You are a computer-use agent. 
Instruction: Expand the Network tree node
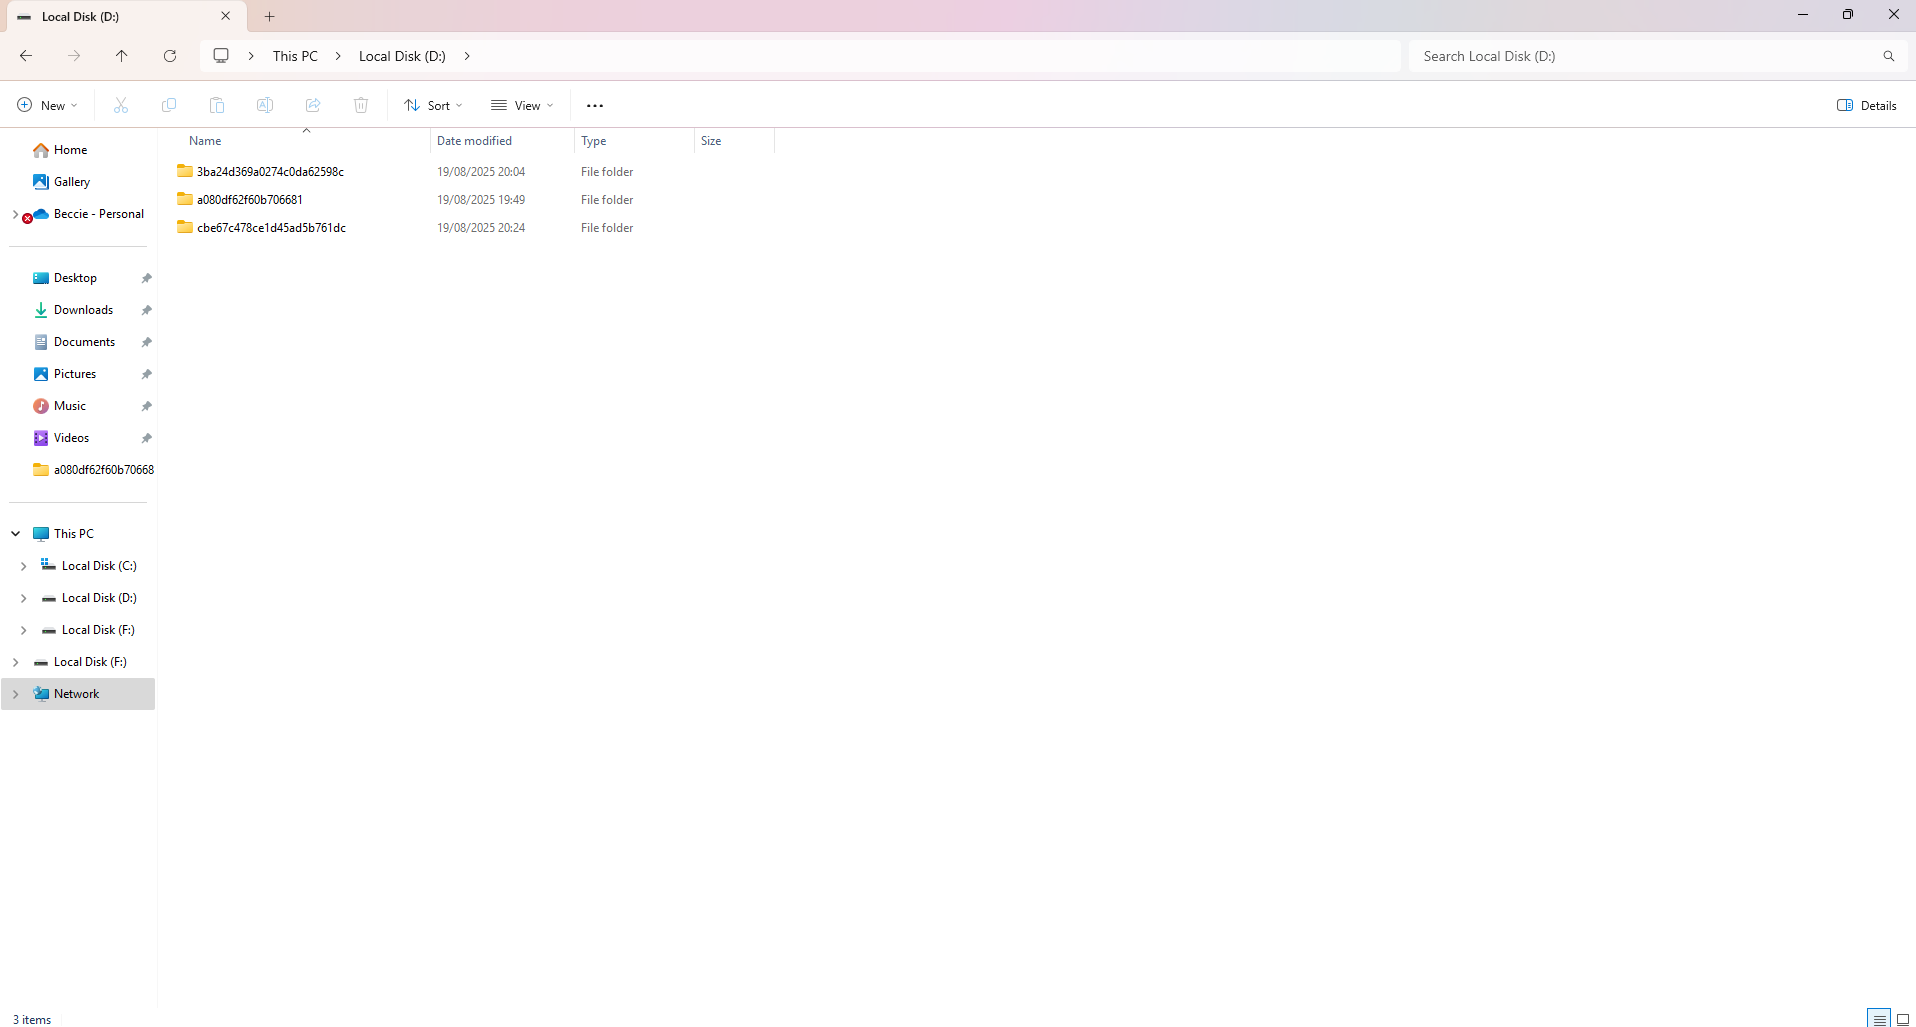[x=15, y=693]
